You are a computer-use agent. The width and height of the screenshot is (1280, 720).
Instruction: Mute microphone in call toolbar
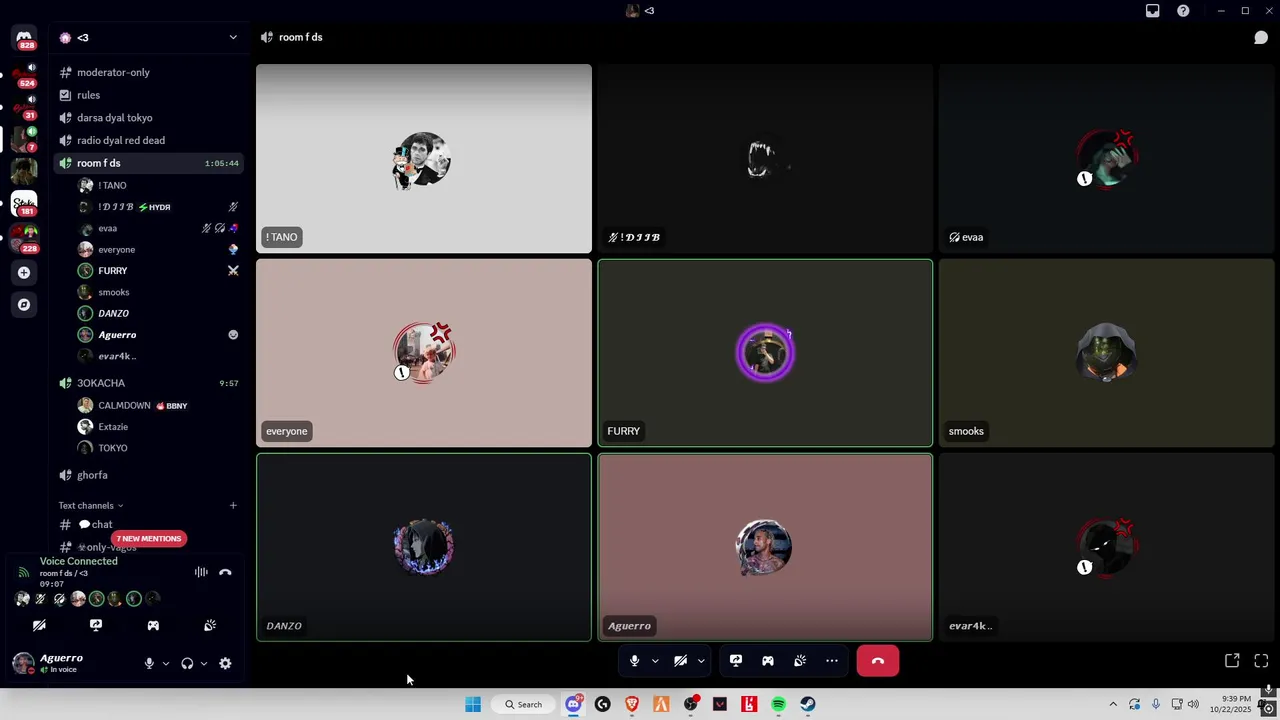[x=634, y=661]
